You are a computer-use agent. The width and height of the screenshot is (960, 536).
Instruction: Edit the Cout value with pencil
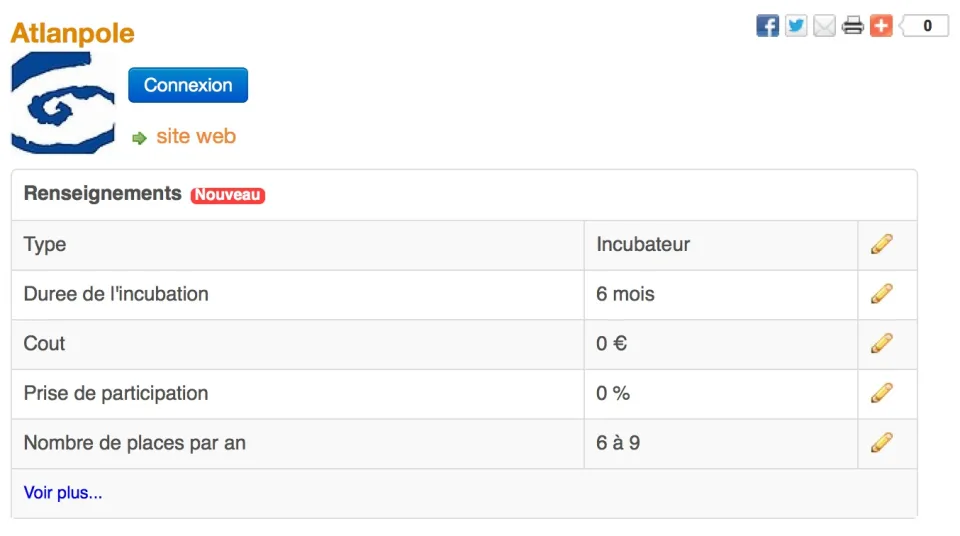click(x=882, y=344)
